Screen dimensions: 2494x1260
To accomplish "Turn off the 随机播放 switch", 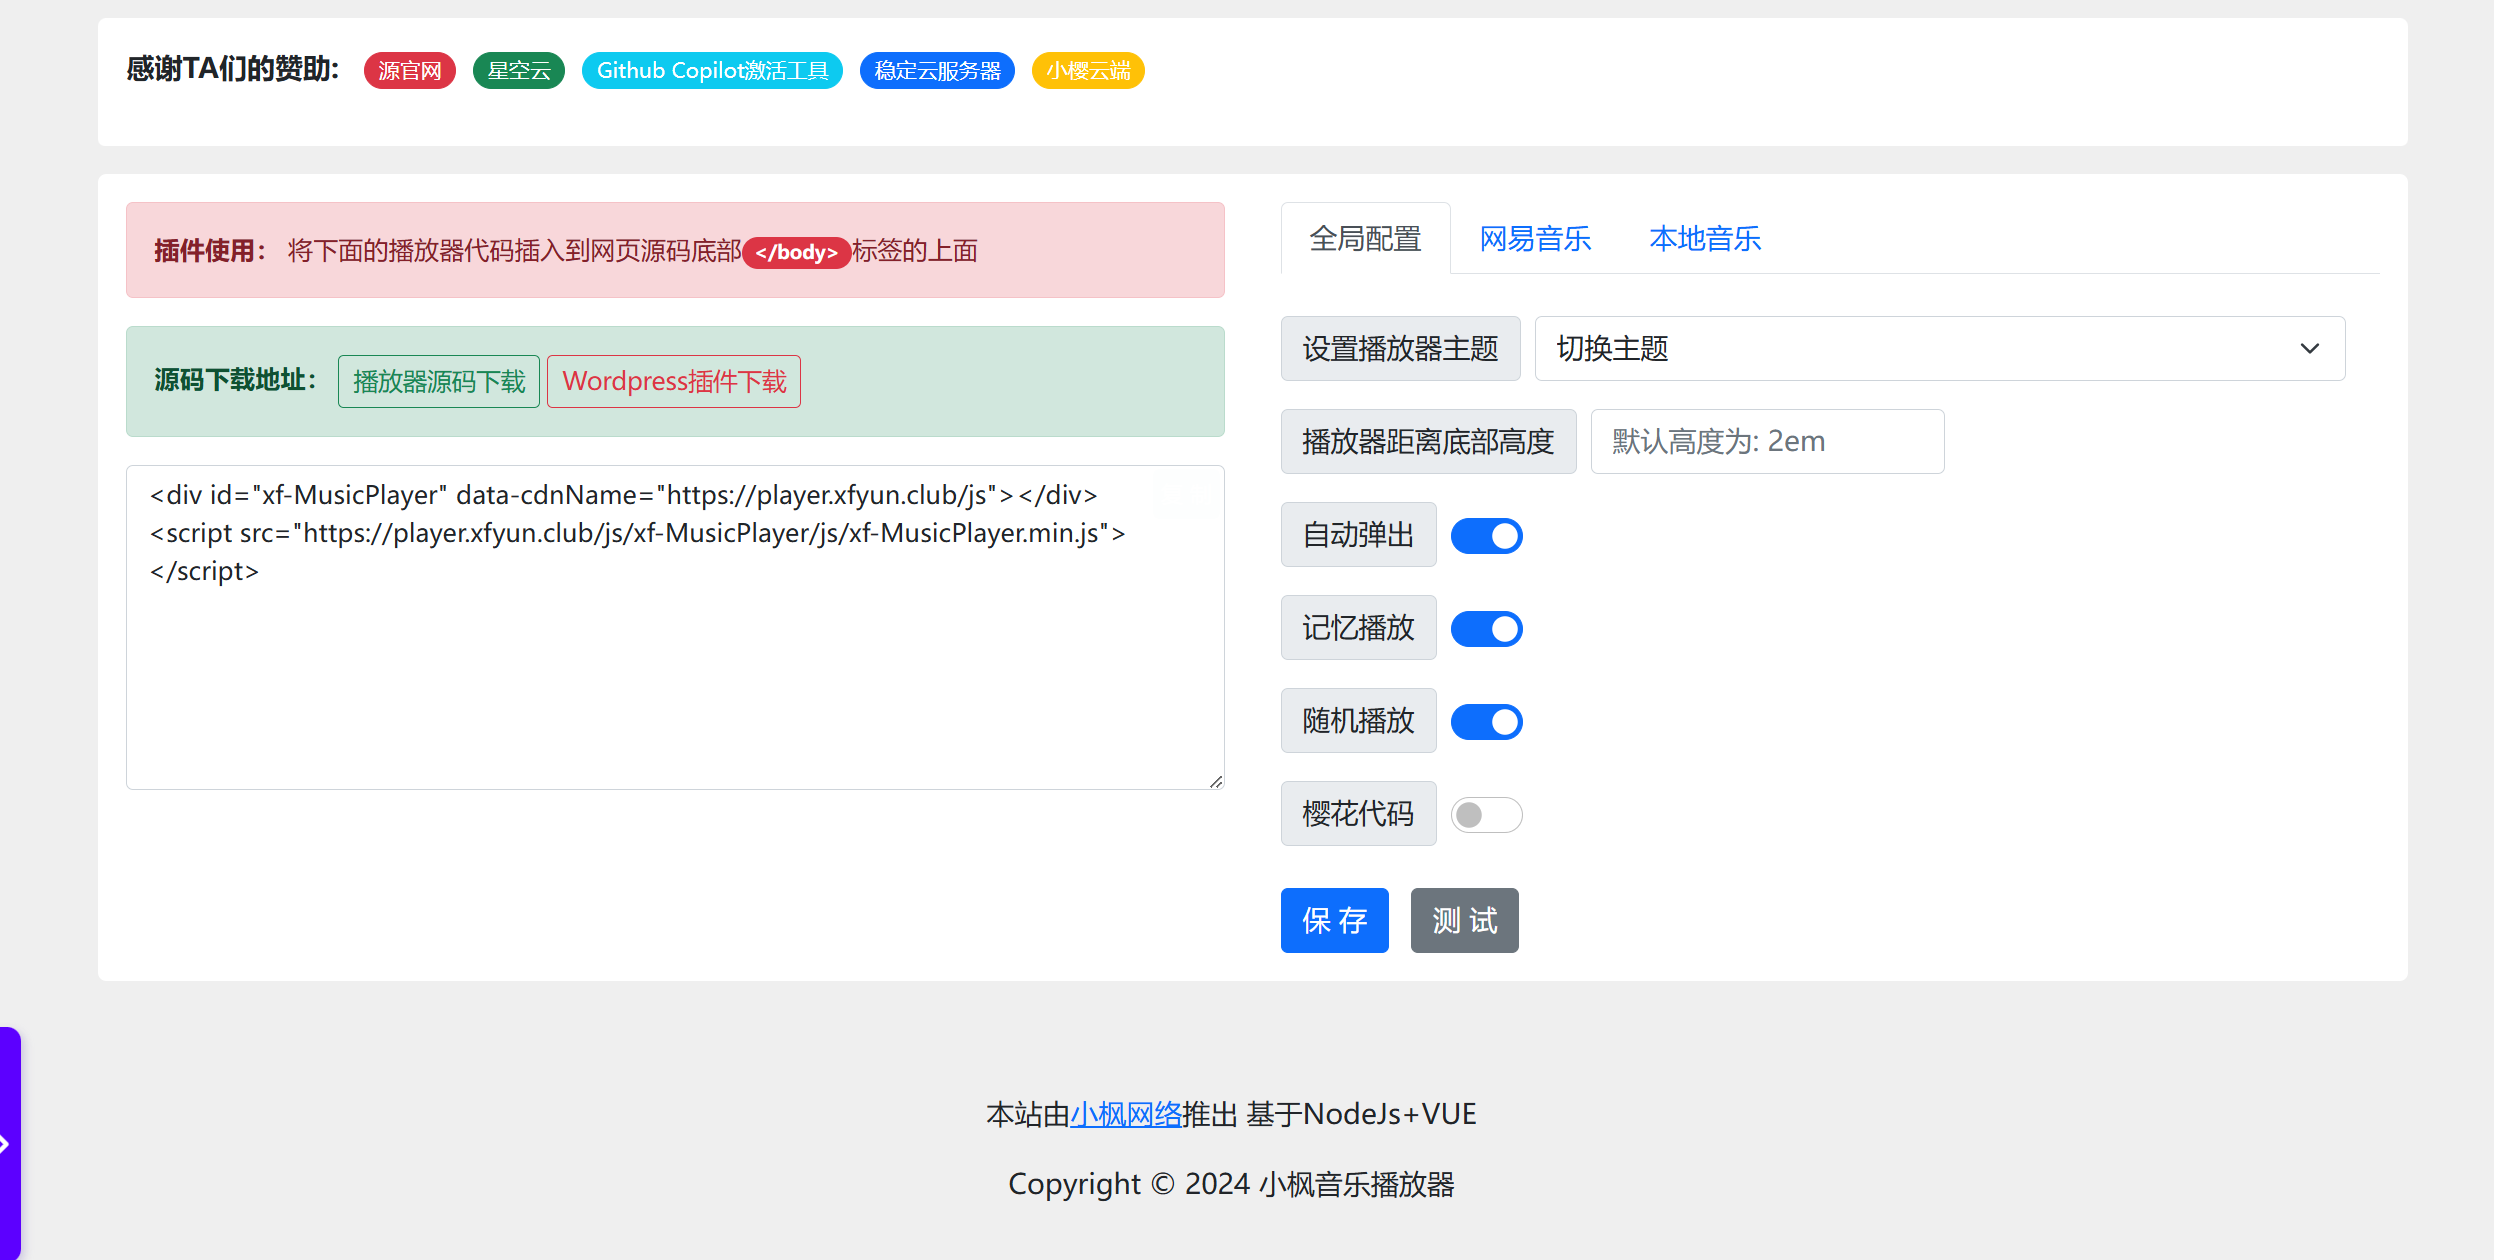I will [x=1486, y=722].
